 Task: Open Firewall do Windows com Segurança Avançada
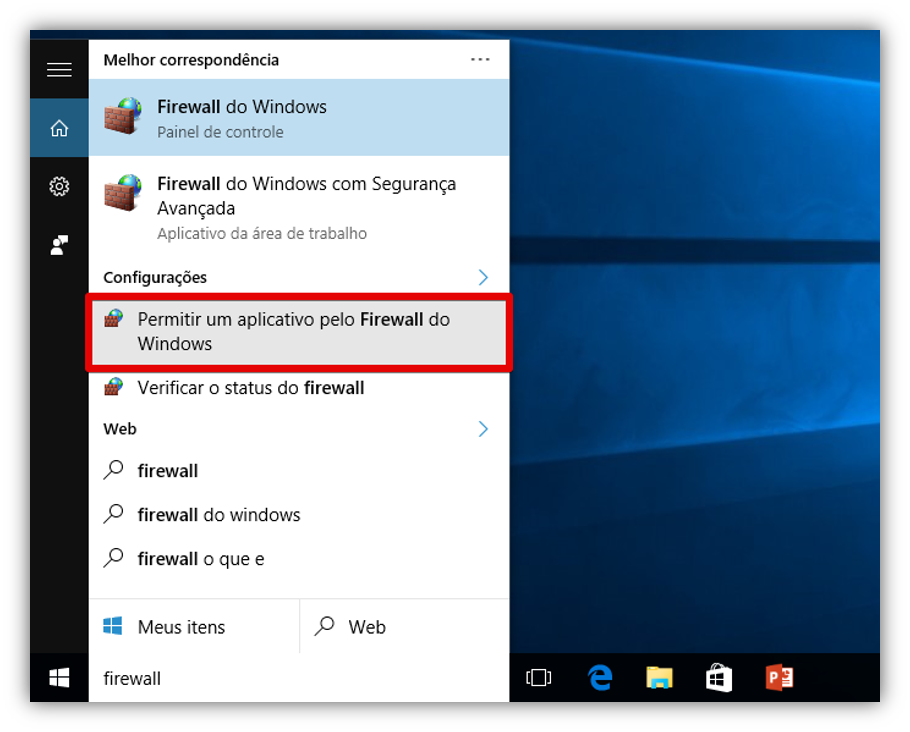tap(299, 207)
